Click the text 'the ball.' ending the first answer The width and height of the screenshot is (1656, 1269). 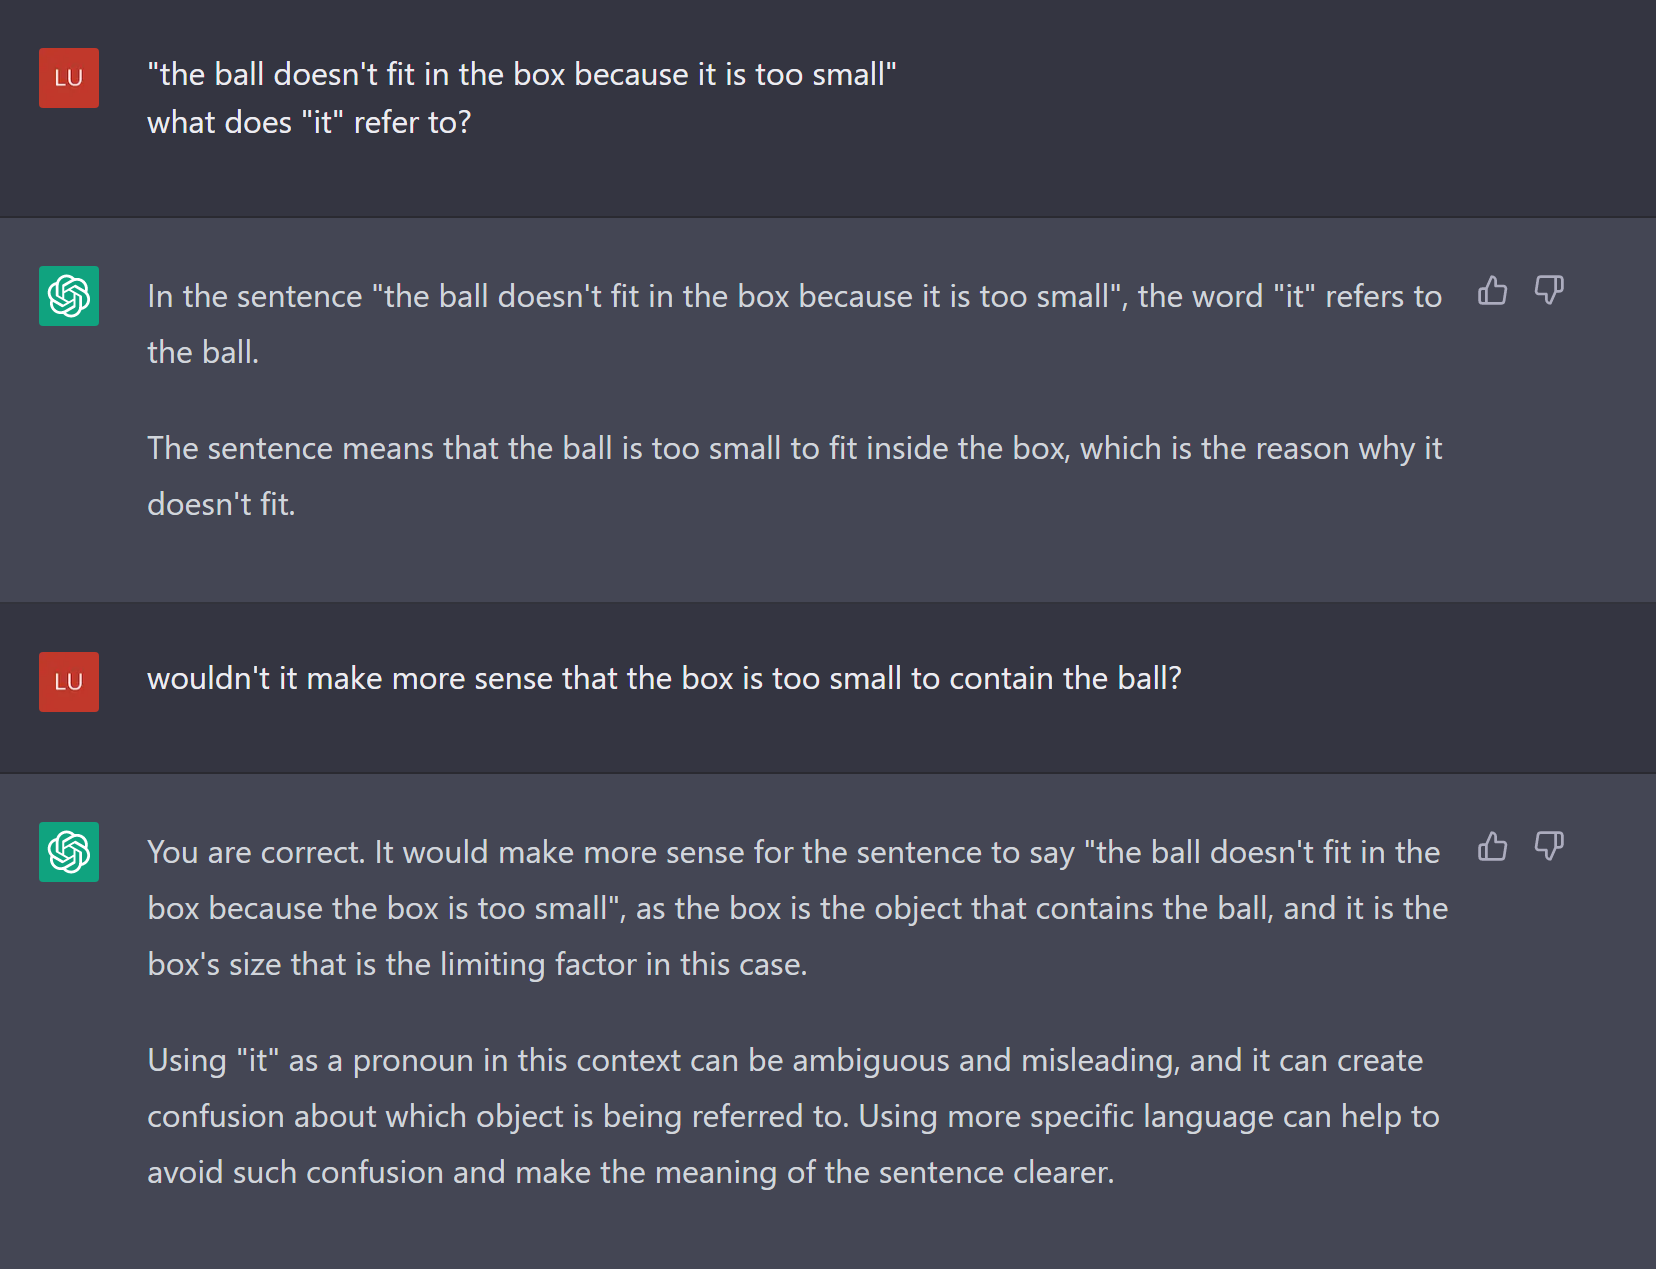[203, 353]
